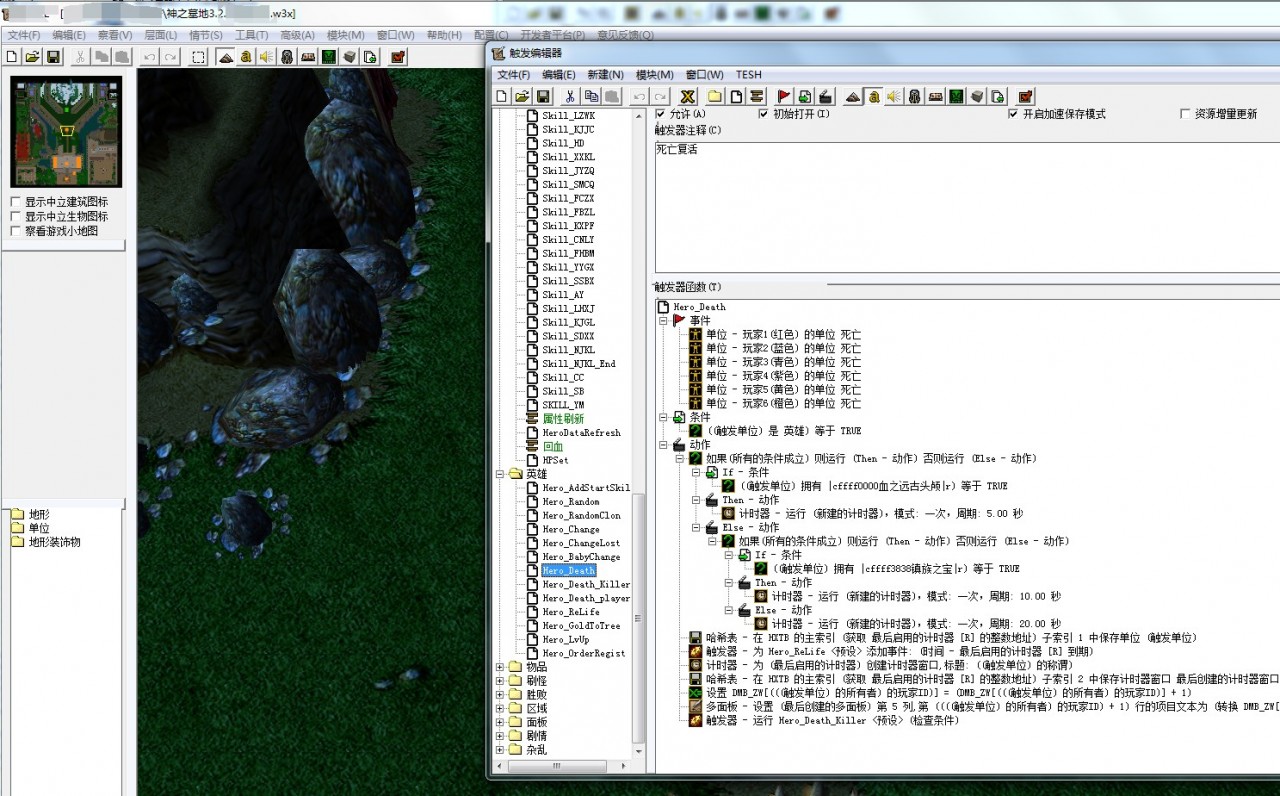Test map from main editor toolbar
1280x796 pixels.
(399, 57)
